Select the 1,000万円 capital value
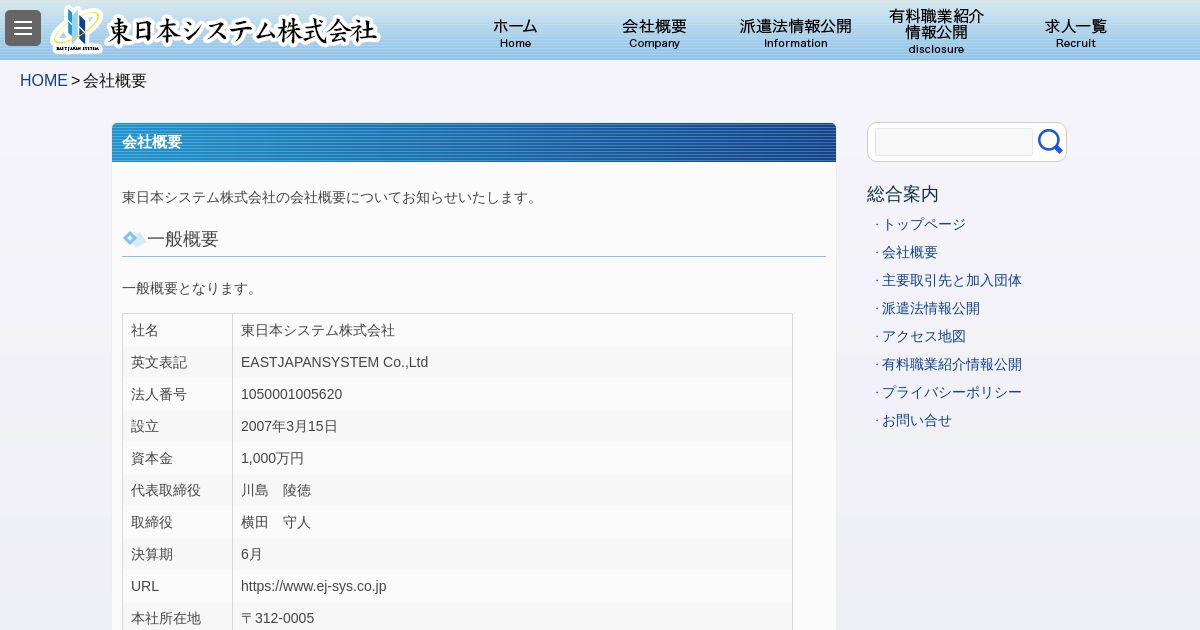1200x630 pixels. click(x=272, y=458)
